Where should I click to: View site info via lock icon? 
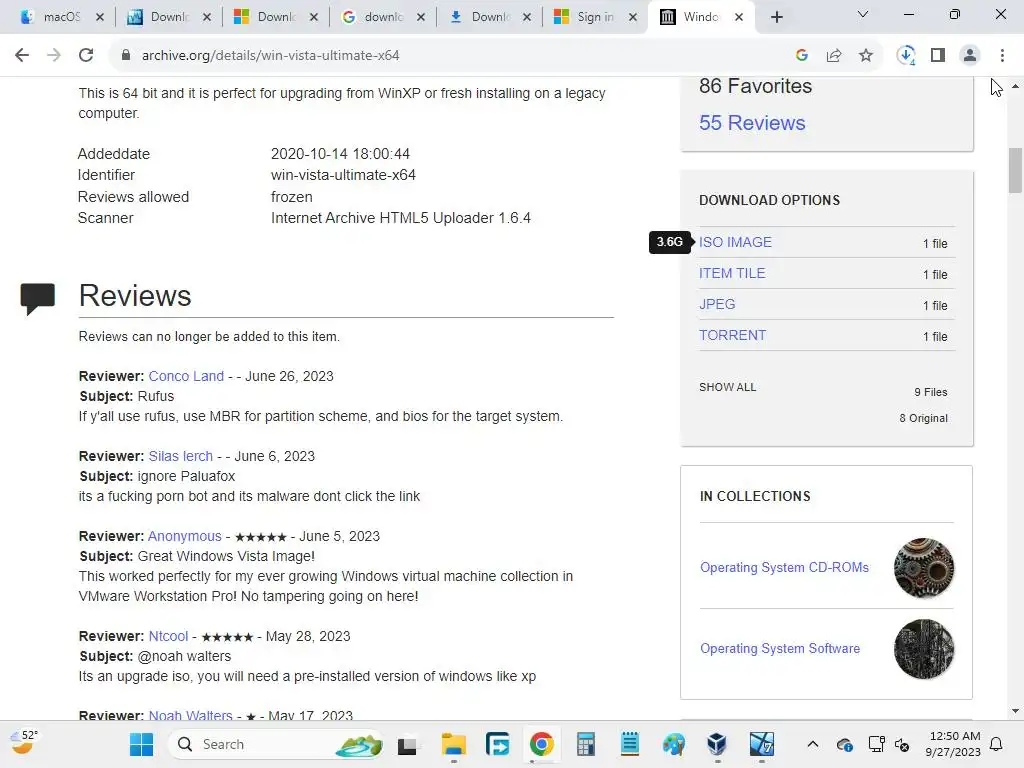(125, 56)
